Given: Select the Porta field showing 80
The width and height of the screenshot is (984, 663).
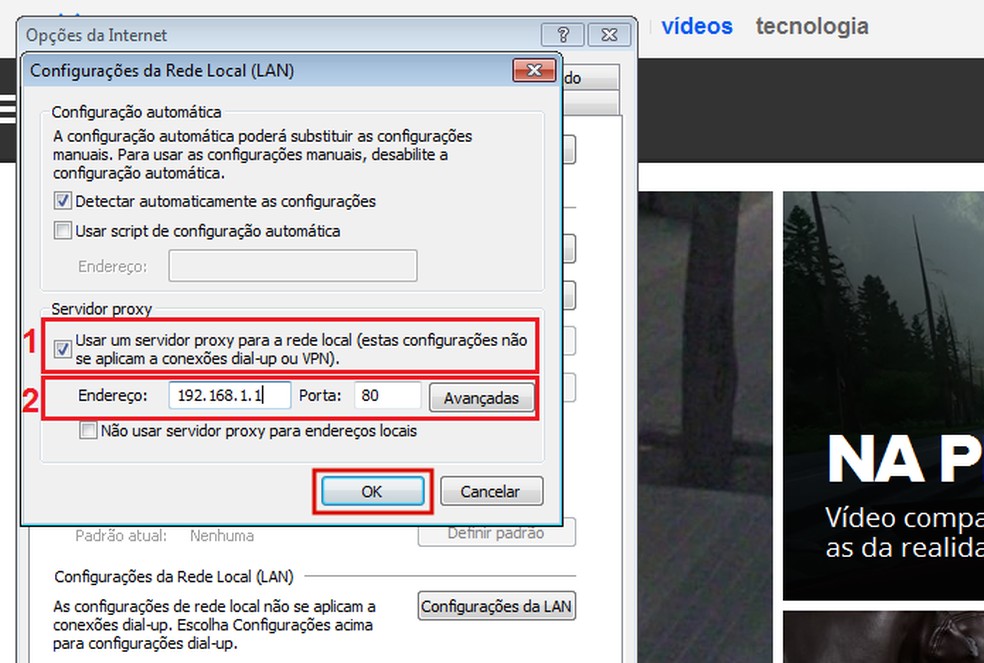Looking at the screenshot, I should 387,395.
